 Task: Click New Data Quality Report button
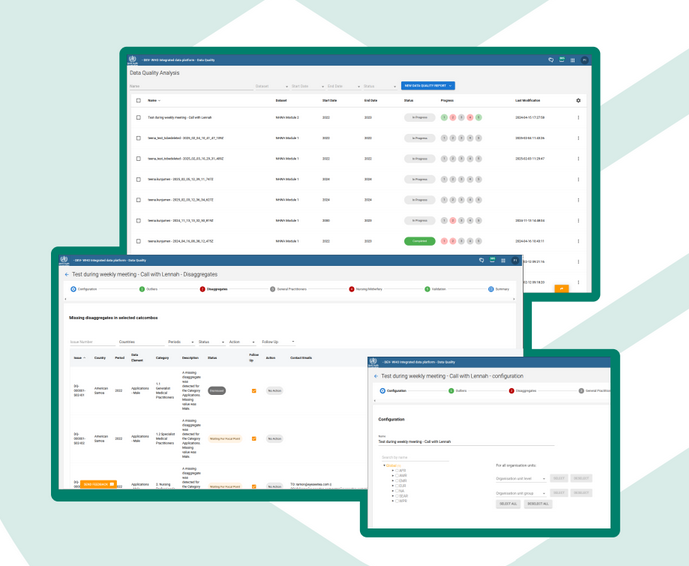tap(428, 86)
